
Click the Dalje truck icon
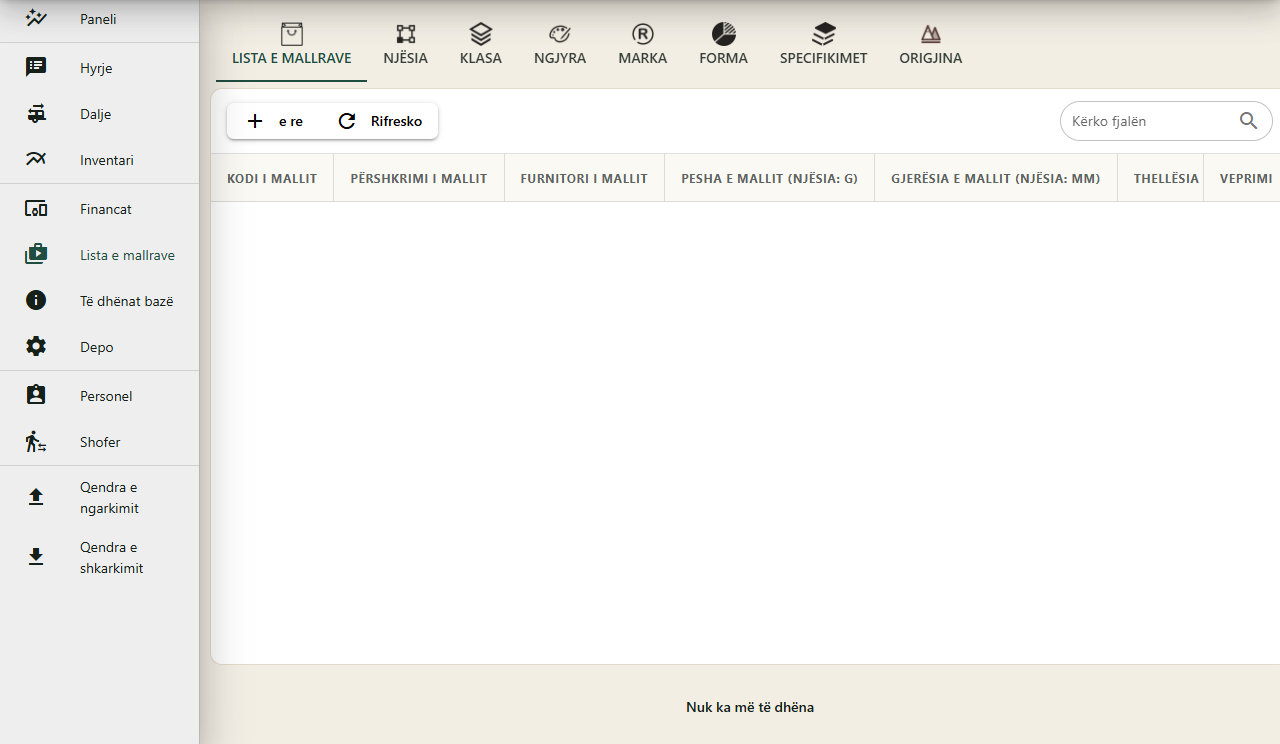pos(36,114)
